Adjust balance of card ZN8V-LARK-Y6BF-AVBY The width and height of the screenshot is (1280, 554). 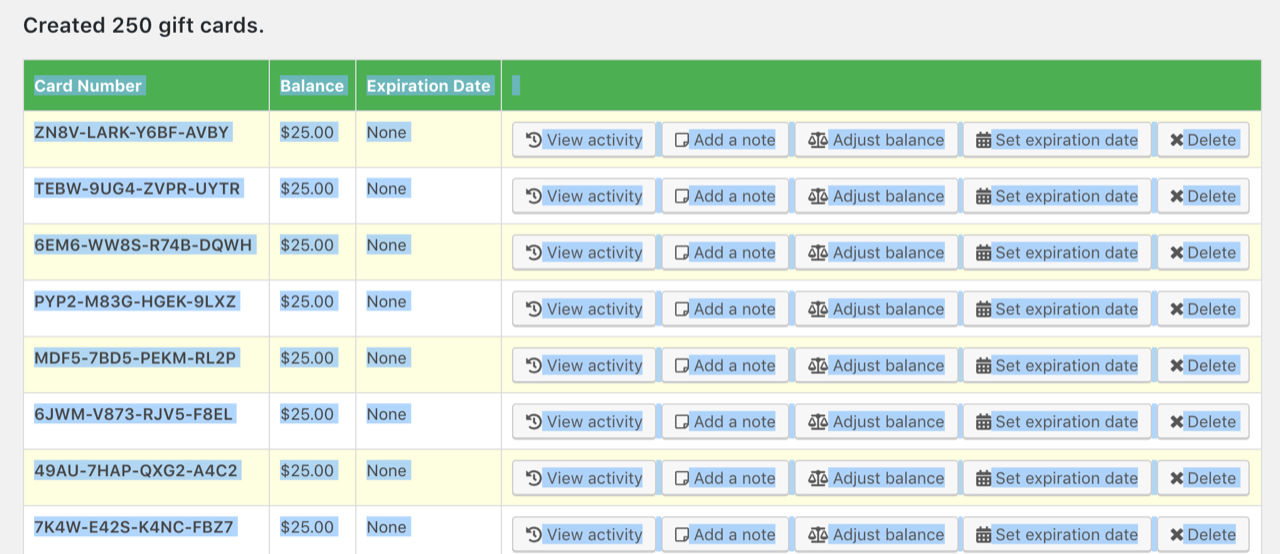click(876, 140)
